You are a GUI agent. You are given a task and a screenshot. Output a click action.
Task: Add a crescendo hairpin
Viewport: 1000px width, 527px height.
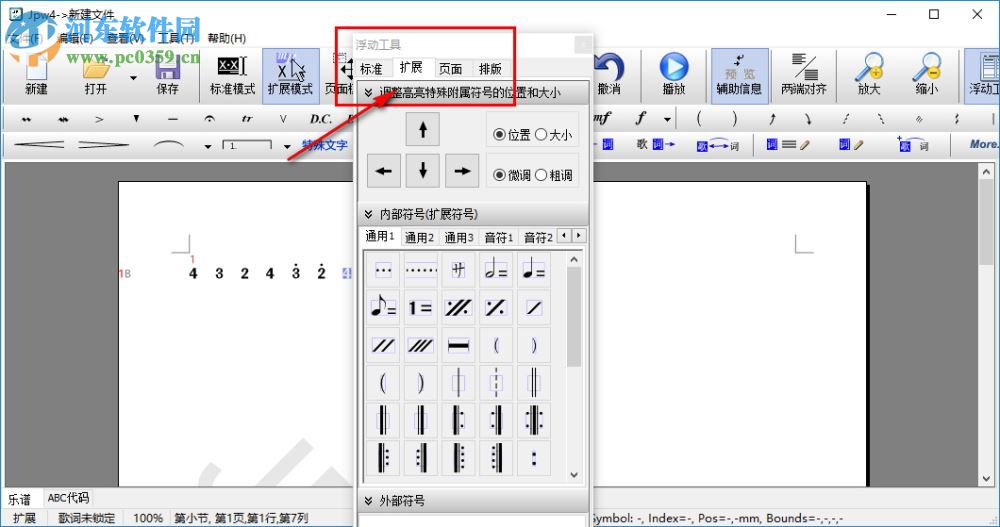coord(39,145)
